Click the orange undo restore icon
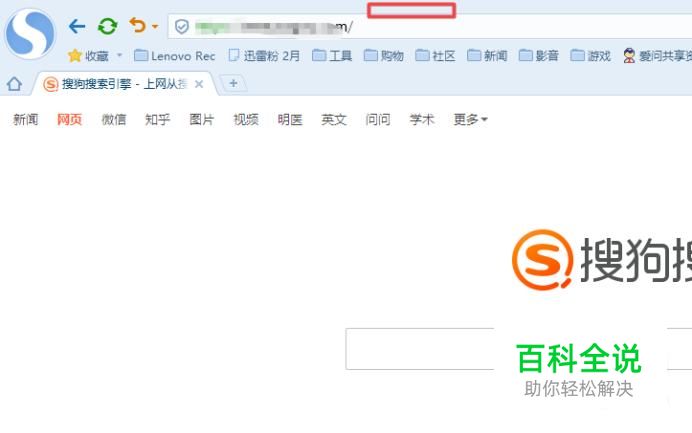Image resolution: width=692 pixels, height=433 pixels. tap(138, 26)
